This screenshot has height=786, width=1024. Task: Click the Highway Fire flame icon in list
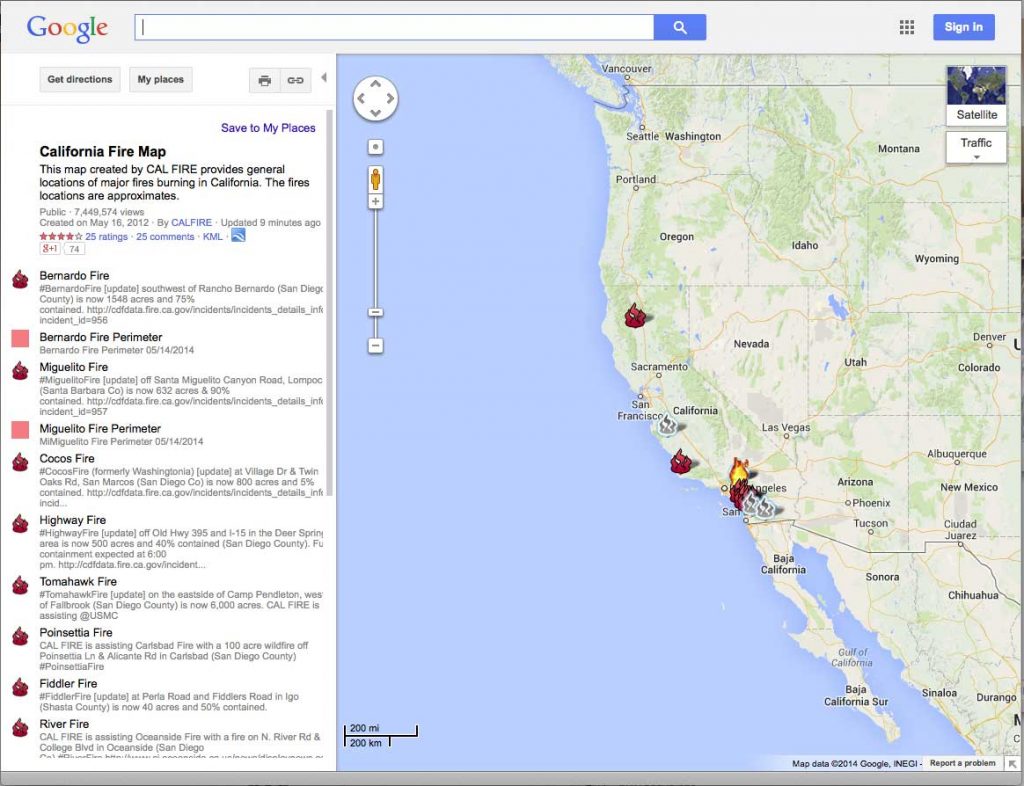click(x=20, y=524)
